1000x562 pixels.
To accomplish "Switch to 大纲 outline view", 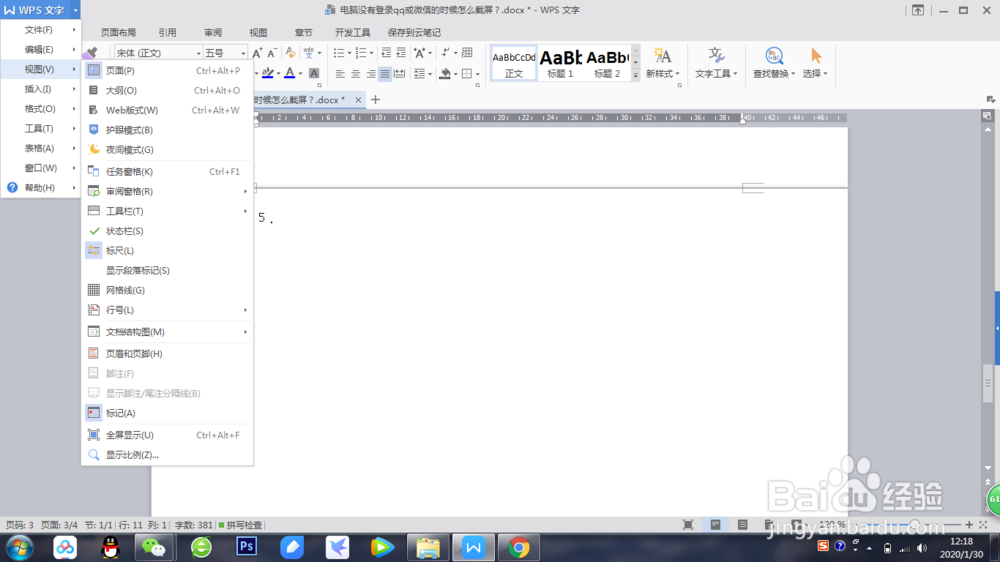I will pyautogui.click(x=167, y=90).
